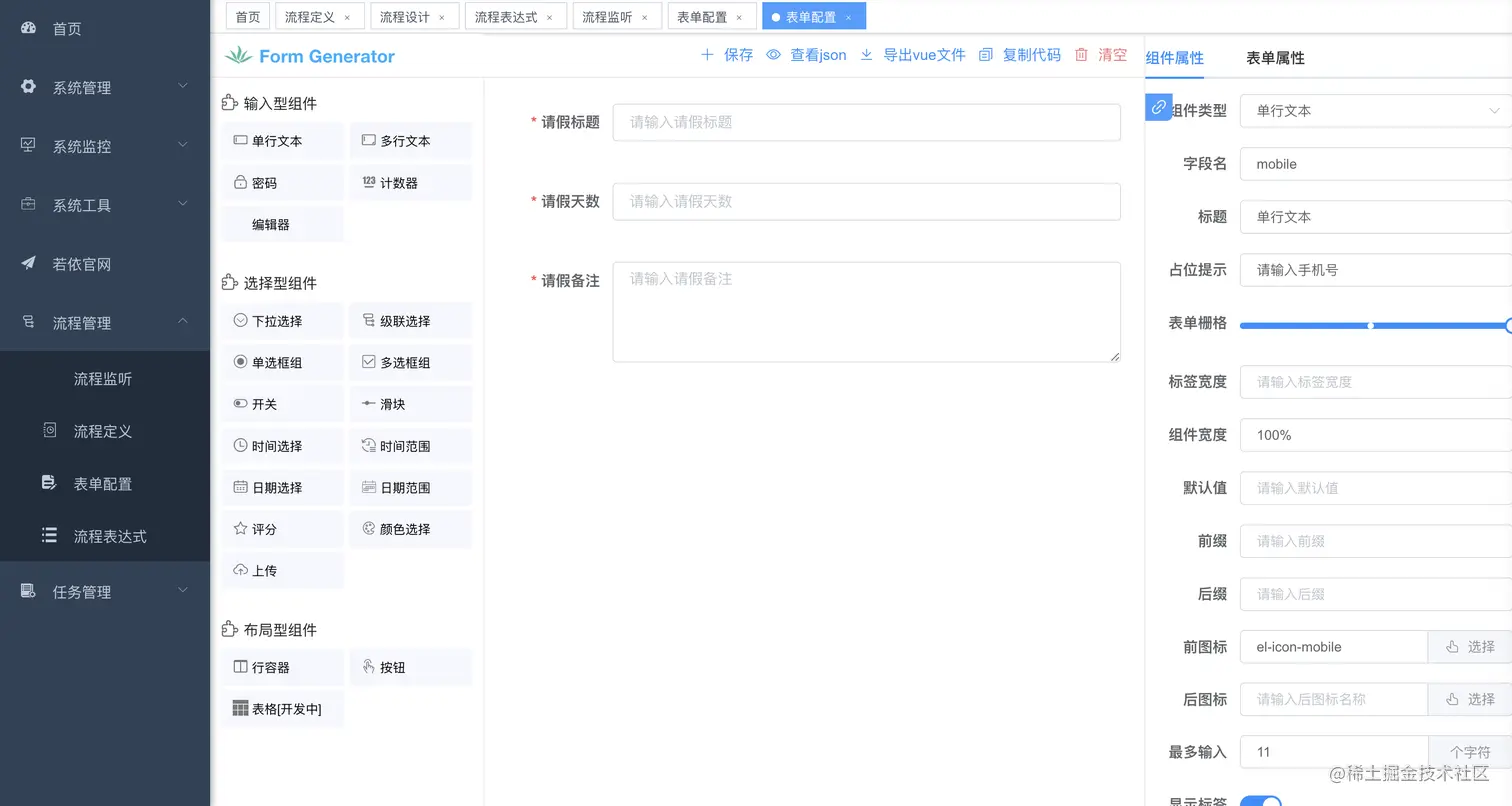The height and width of the screenshot is (806, 1512).
Task: Add the 下拉选择 select component
Action: [x=283, y=321]
